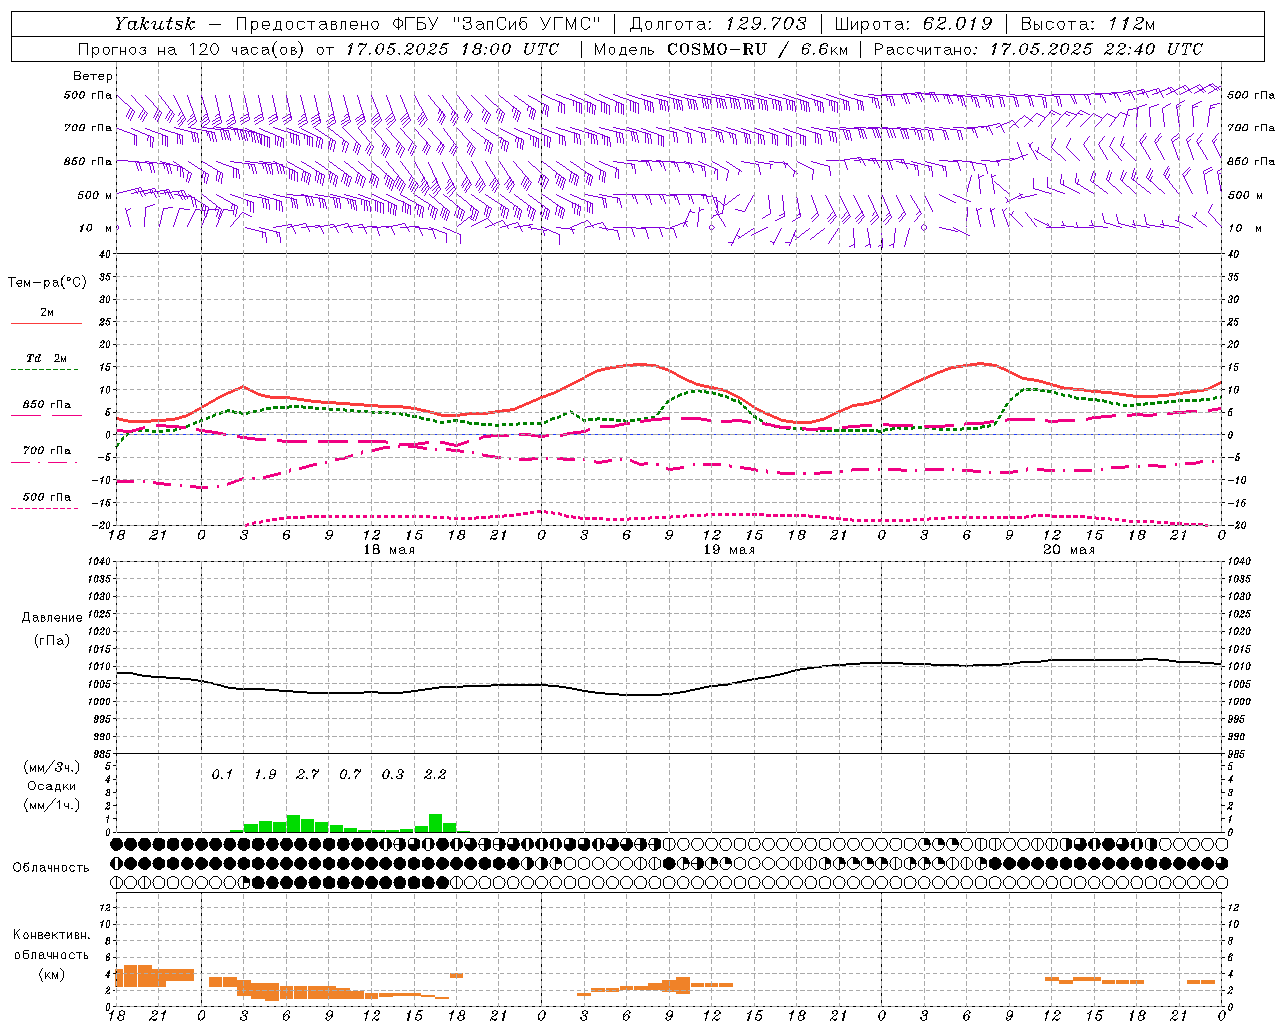Select the forecast start "17.05.2025 18:00 UTC"
This screenshot has height=1024, width=1280.
click(453, 49)
